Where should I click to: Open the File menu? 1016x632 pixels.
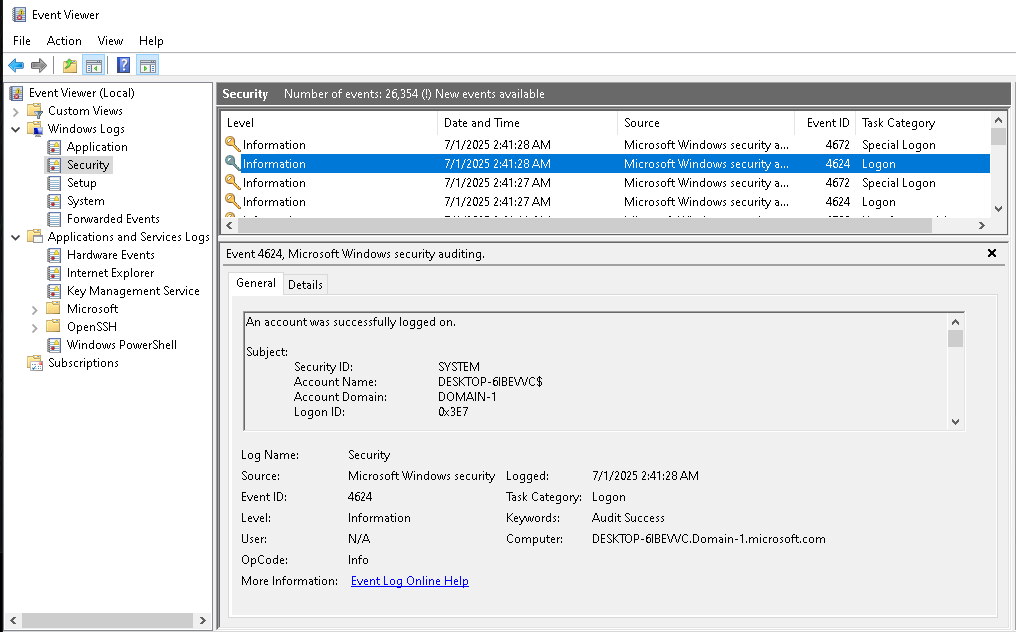point(21,41)
